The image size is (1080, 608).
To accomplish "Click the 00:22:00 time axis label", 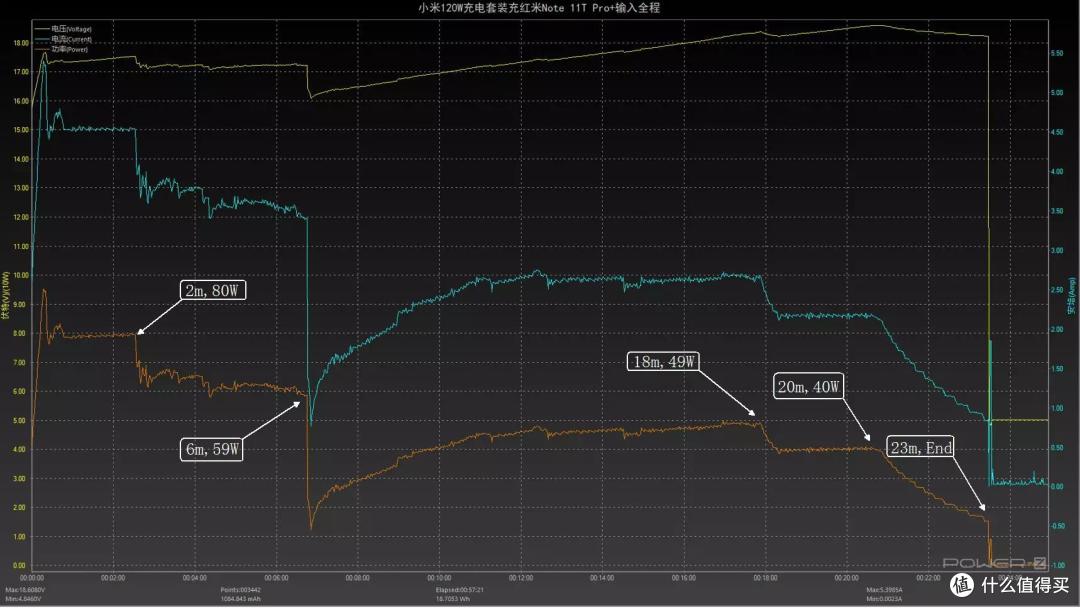I will [x=928, y=578].
